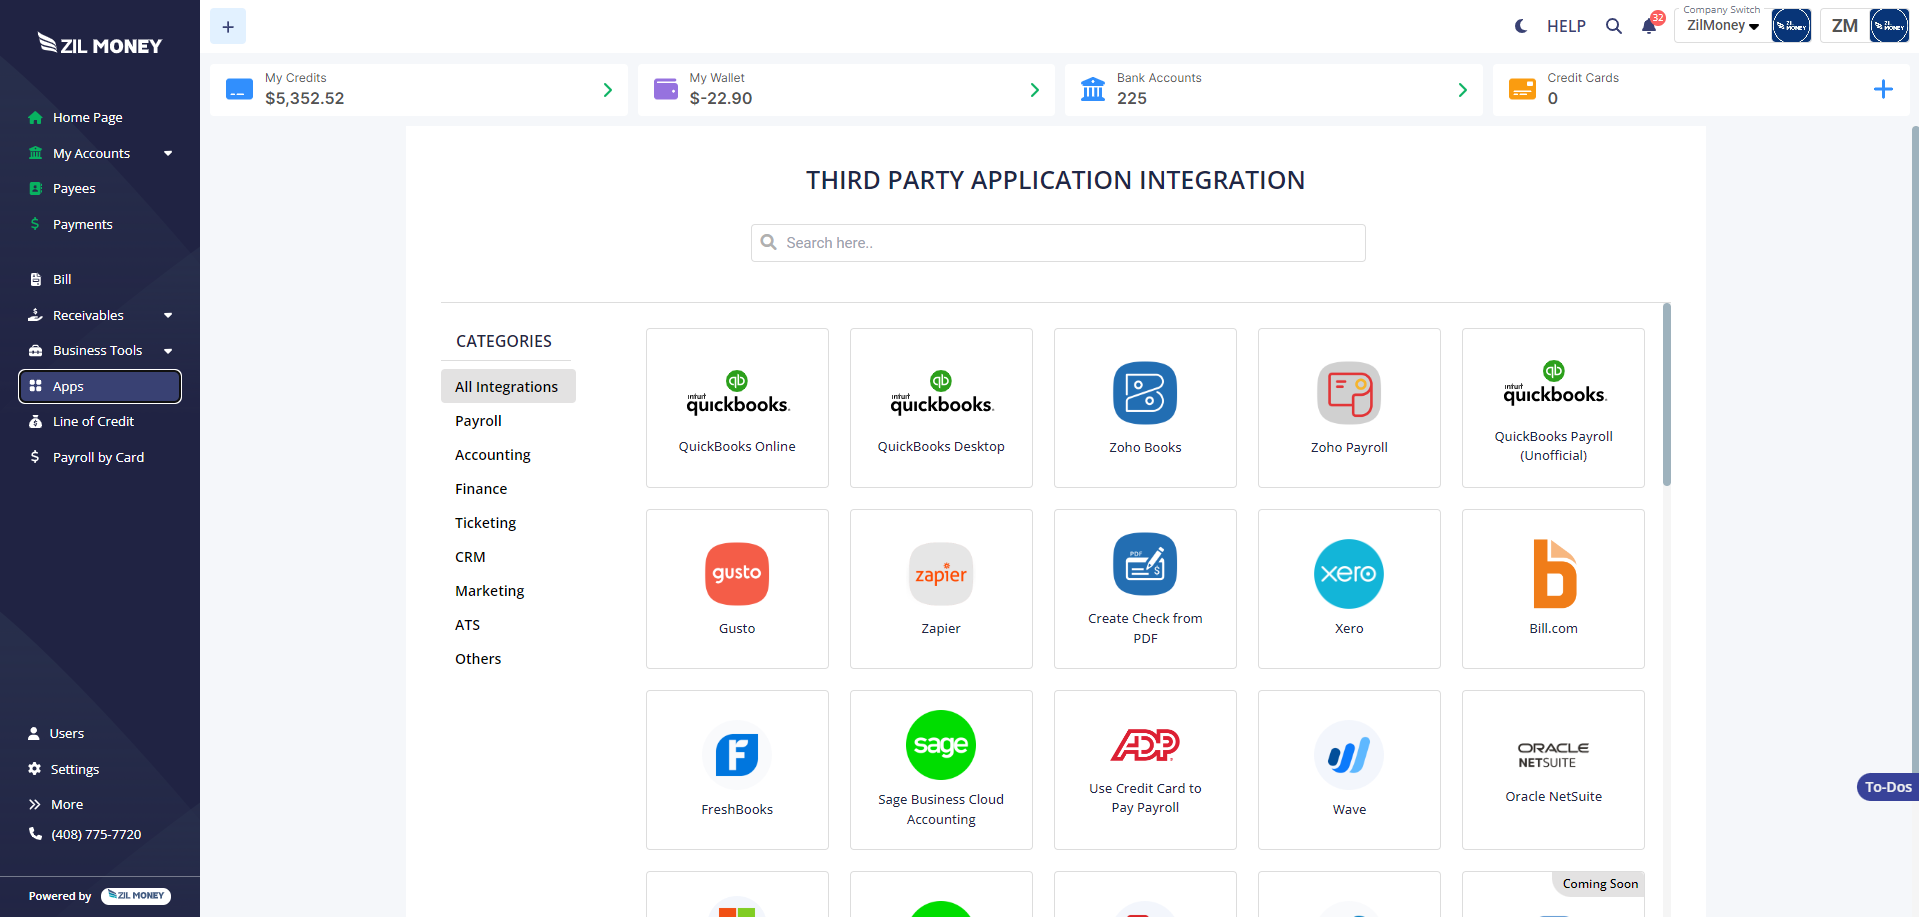Open the ZilMoney company switch dropdown
The height and width of the screenshot is (917, 1919).
tap(1723, 26)
